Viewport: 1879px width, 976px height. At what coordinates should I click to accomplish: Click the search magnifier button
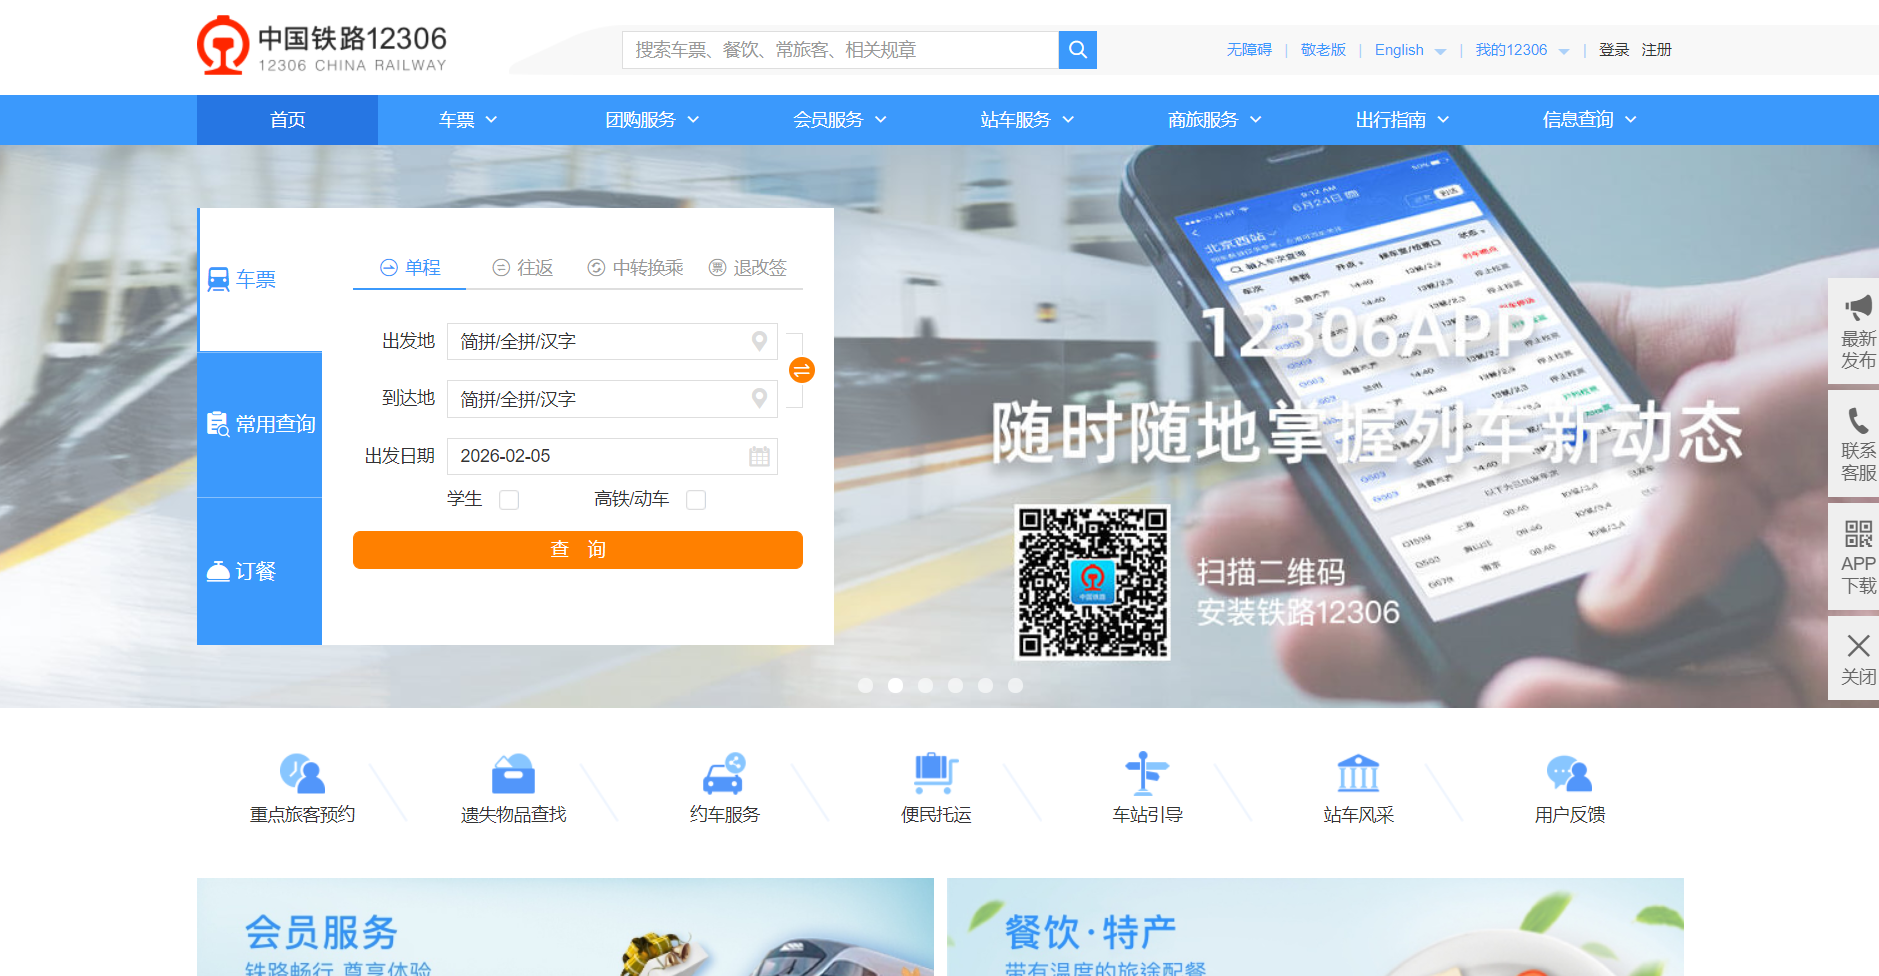pyautogui.click(x=1077, y=50)
